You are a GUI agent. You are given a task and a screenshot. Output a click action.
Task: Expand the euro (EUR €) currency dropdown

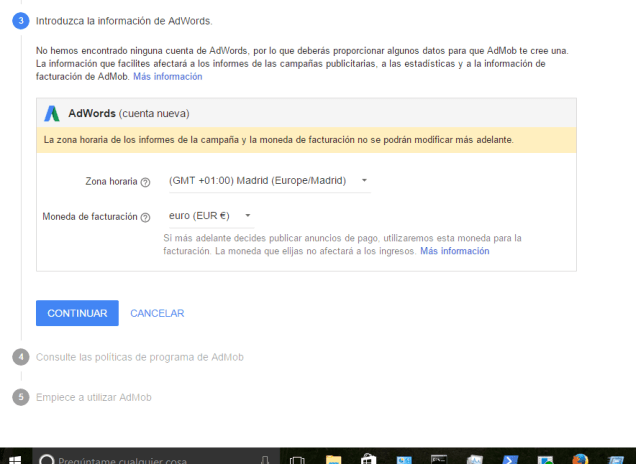(x=210, y=215)
